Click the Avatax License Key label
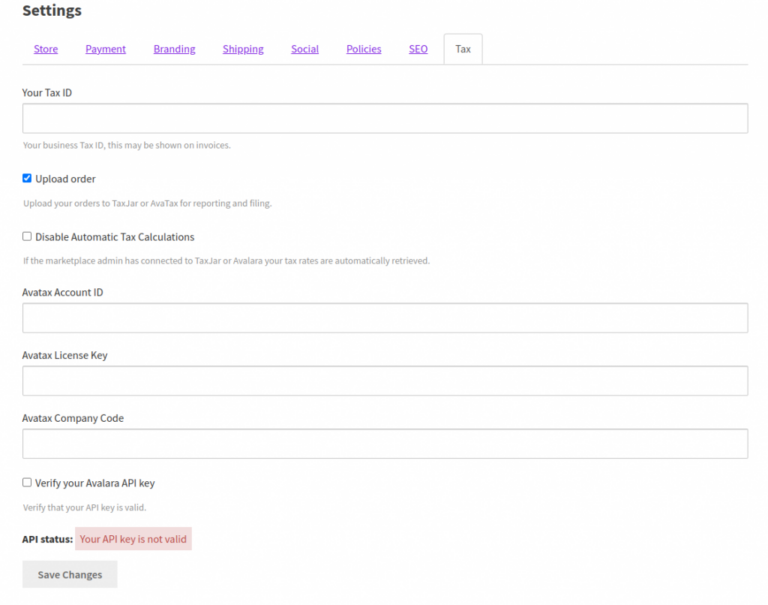Screen dimensions: 768x605 pos(65,356)
